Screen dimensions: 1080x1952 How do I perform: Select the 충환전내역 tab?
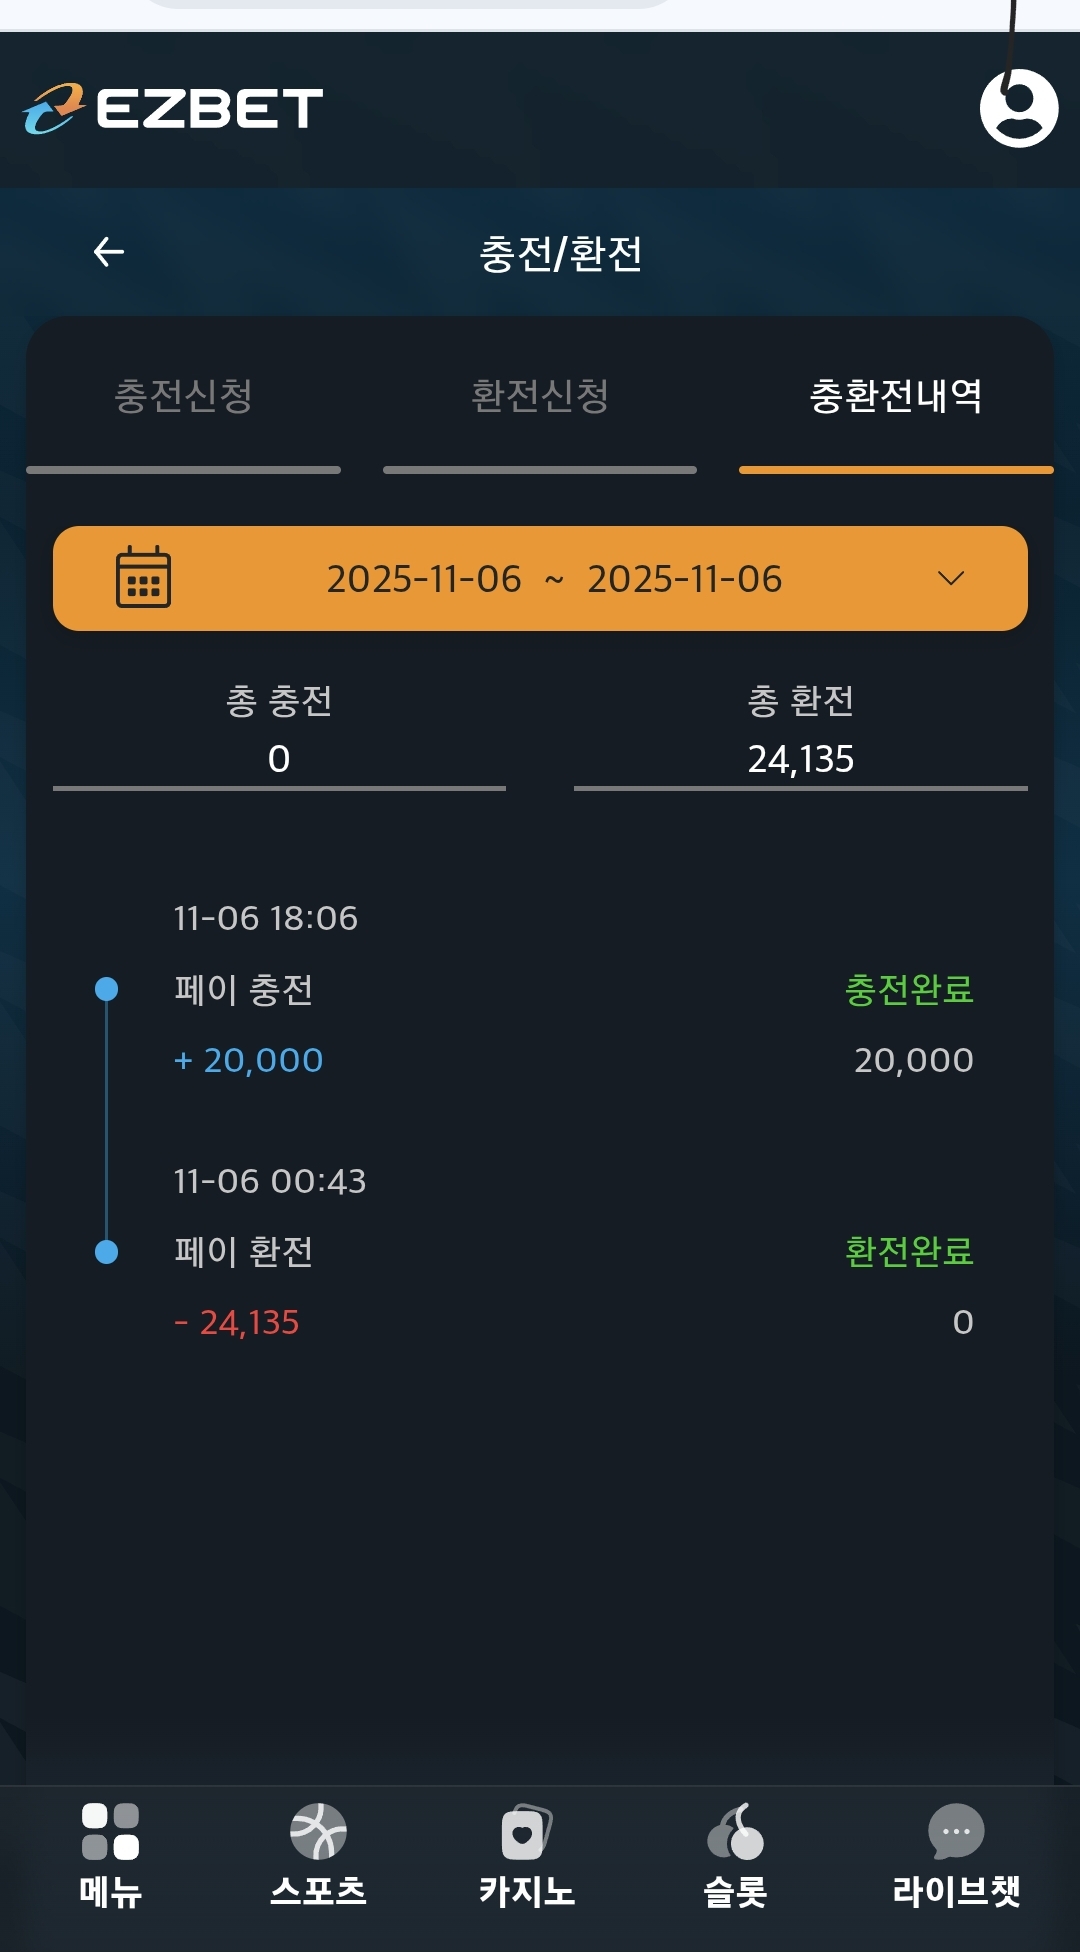point(895,396)
